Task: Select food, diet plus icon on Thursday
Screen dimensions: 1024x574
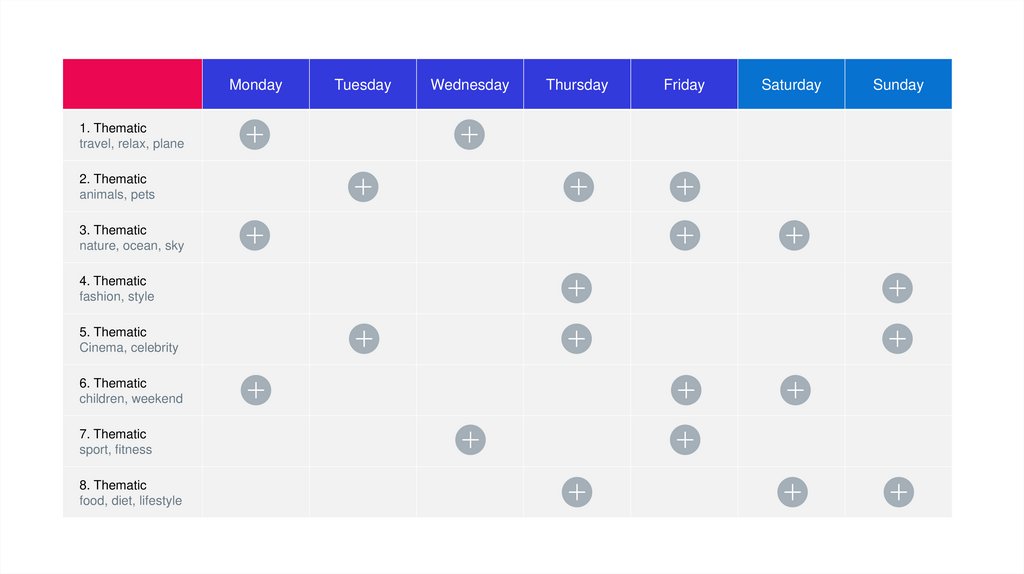Action: pos(577,492)
